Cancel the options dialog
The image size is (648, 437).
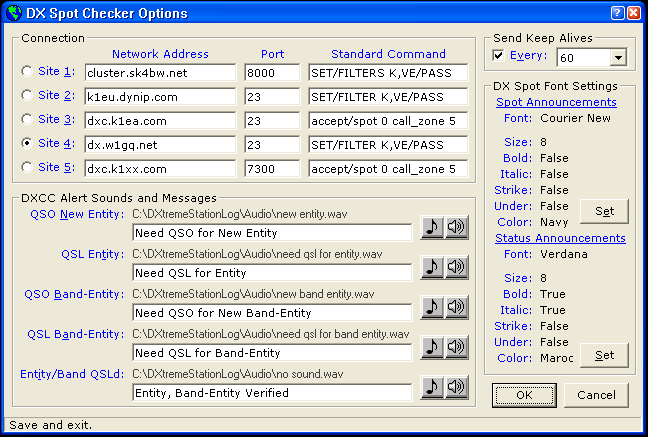pyautogui.click(x=596, y=395)
